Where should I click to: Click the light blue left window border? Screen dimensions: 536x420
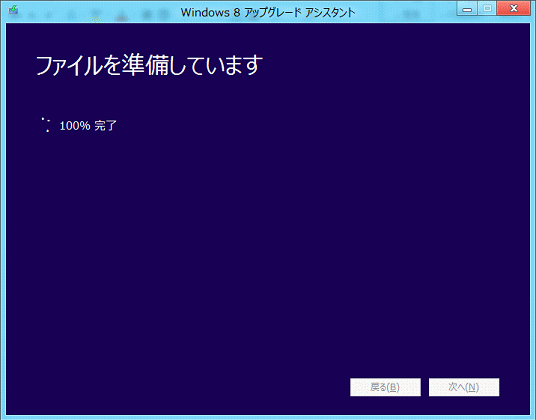[3, 219]
